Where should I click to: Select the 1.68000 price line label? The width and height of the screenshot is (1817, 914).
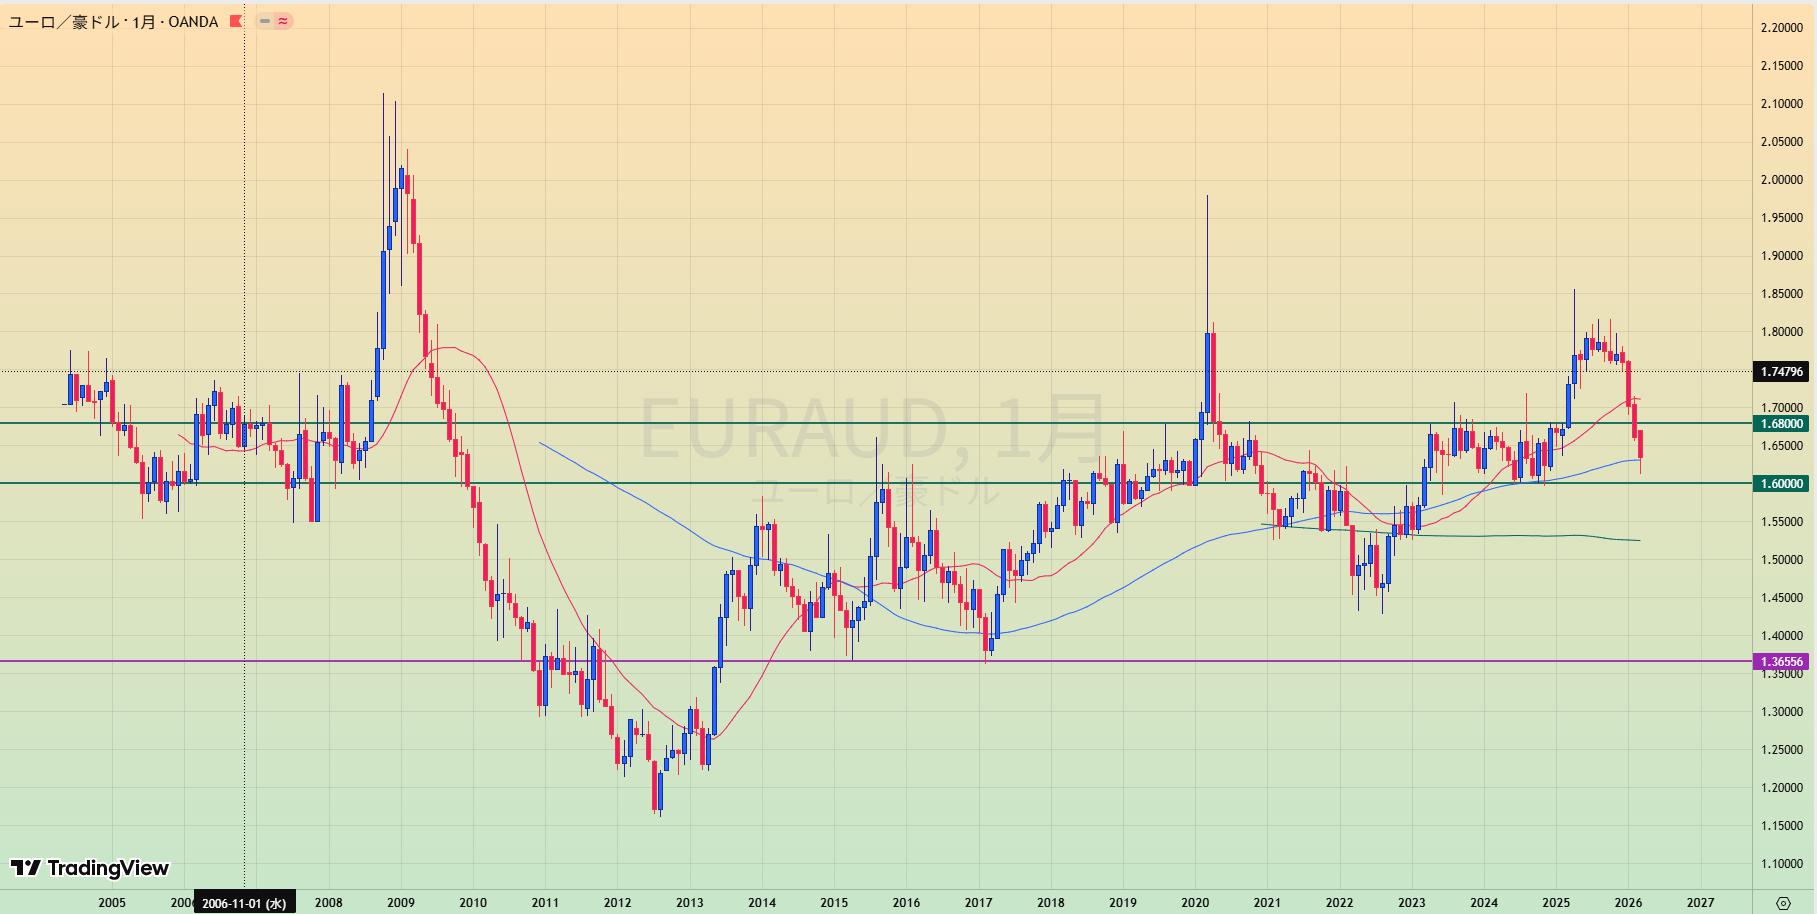coord(1781,423)
